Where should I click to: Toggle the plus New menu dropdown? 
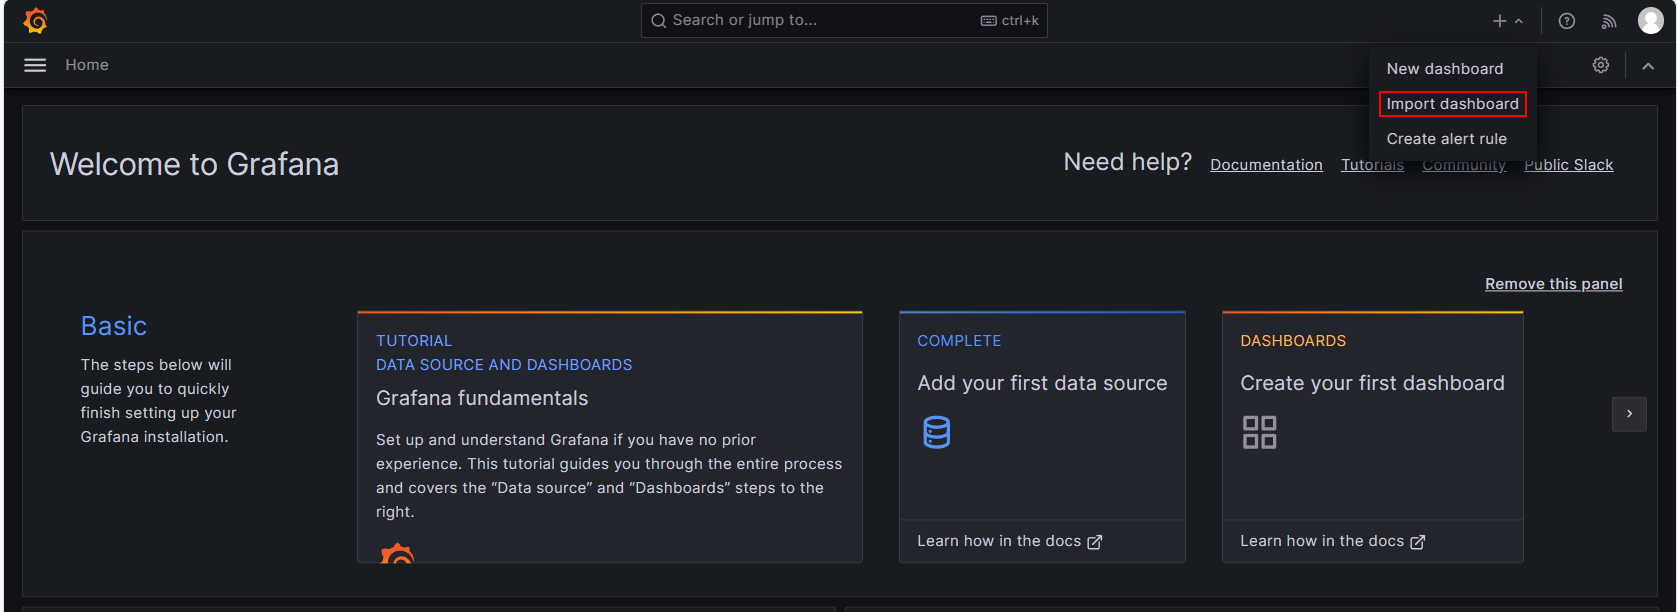tap(1508, 21)
